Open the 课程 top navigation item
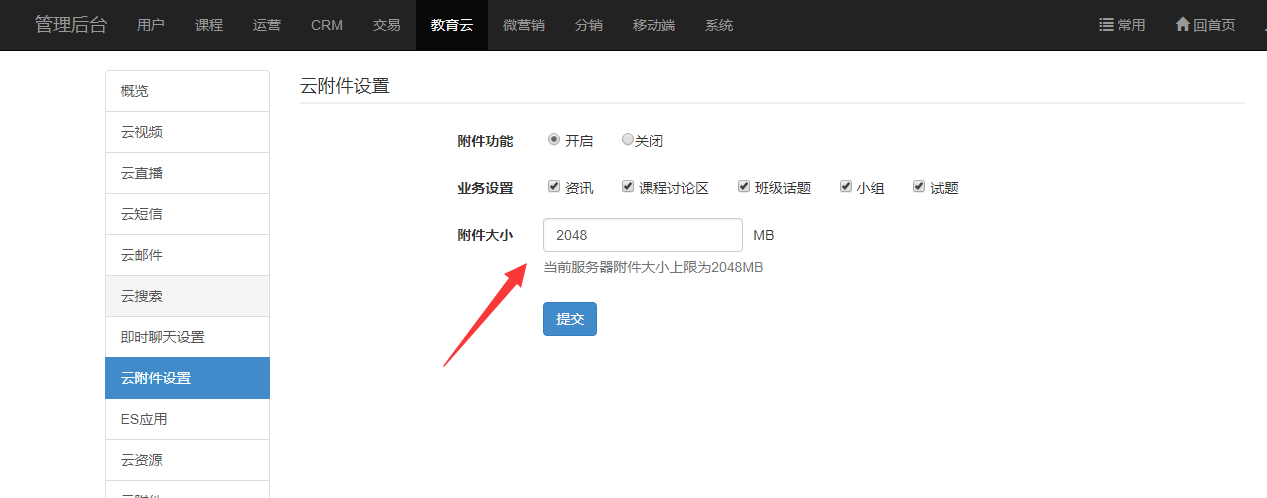 [209, 25]
